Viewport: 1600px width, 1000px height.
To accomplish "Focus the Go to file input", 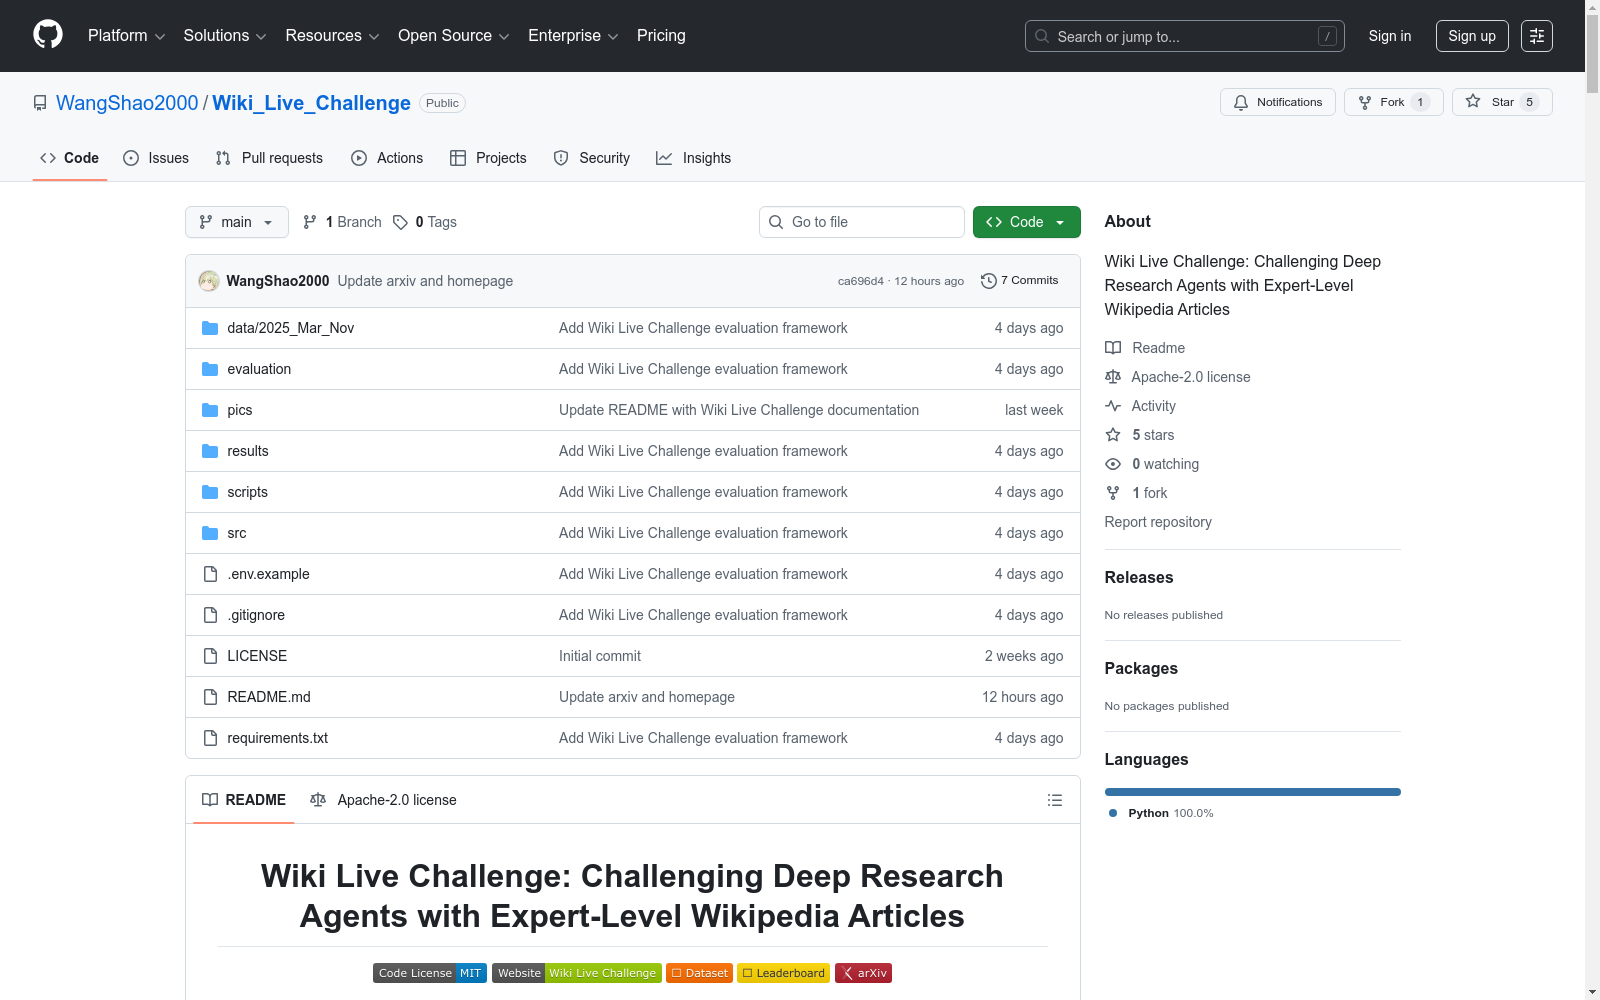I will pyautogui.click(x=861, y=222).
